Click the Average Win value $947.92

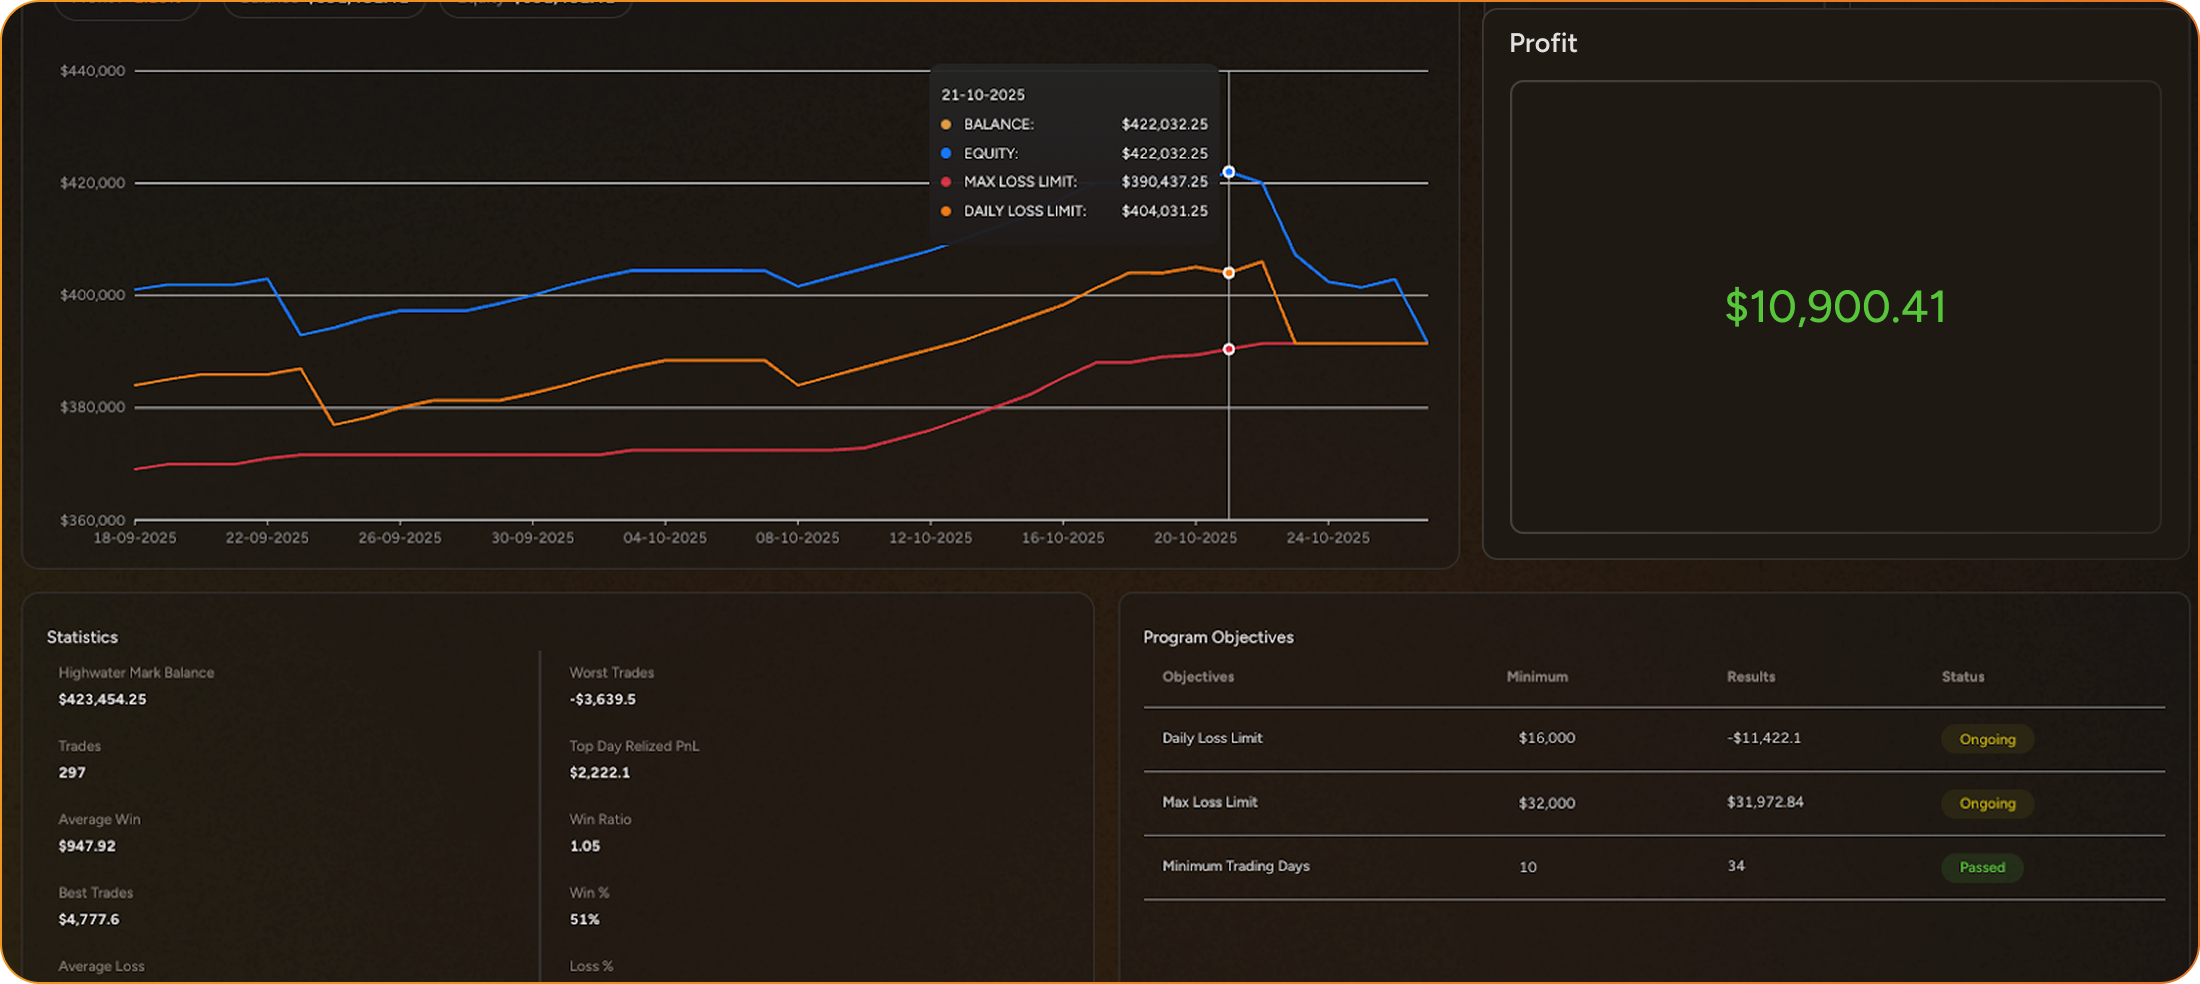[x=87, y=846]
